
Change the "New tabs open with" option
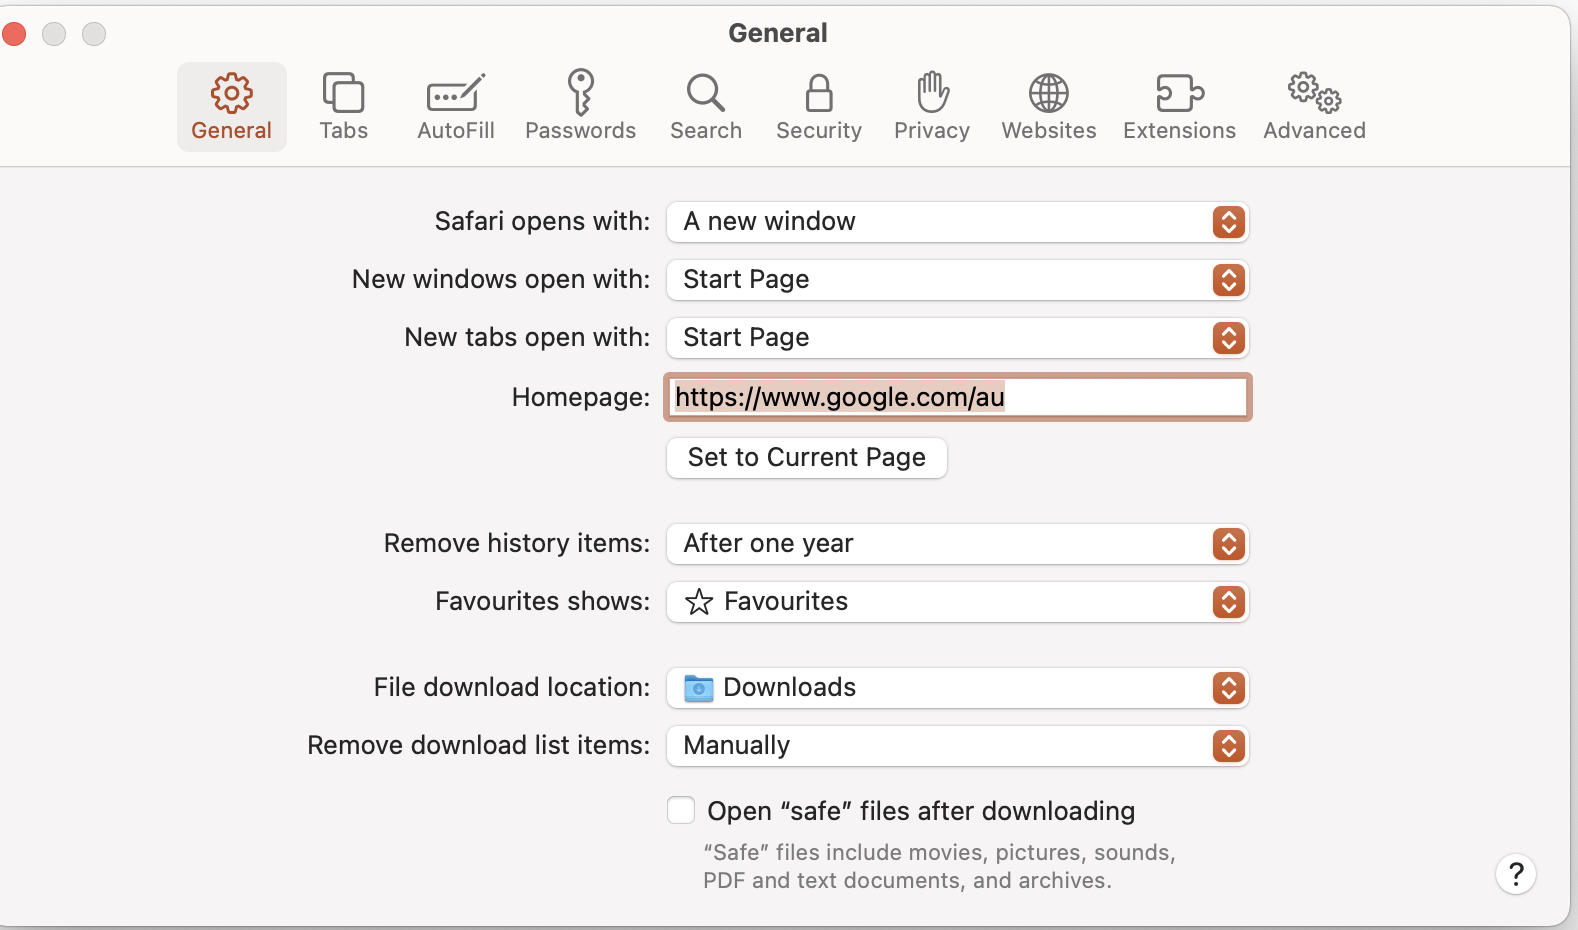pos(957,338)
